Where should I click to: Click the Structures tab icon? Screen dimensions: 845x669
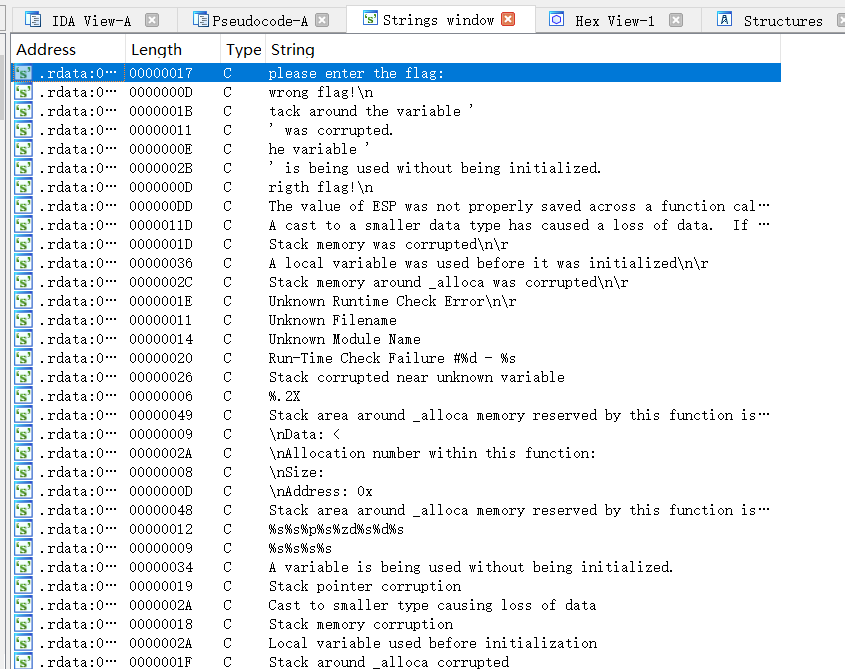[x=725, y=19]
